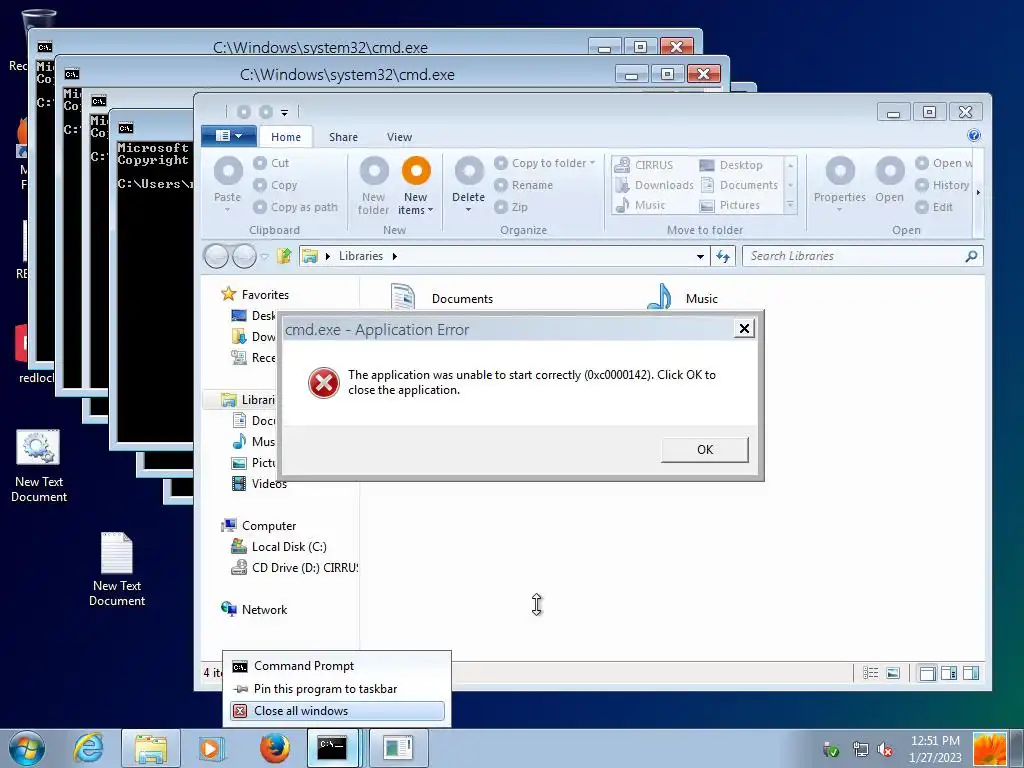
Task: Choose Desktop in Move to folder gallery
Action: tap(731, 165)
